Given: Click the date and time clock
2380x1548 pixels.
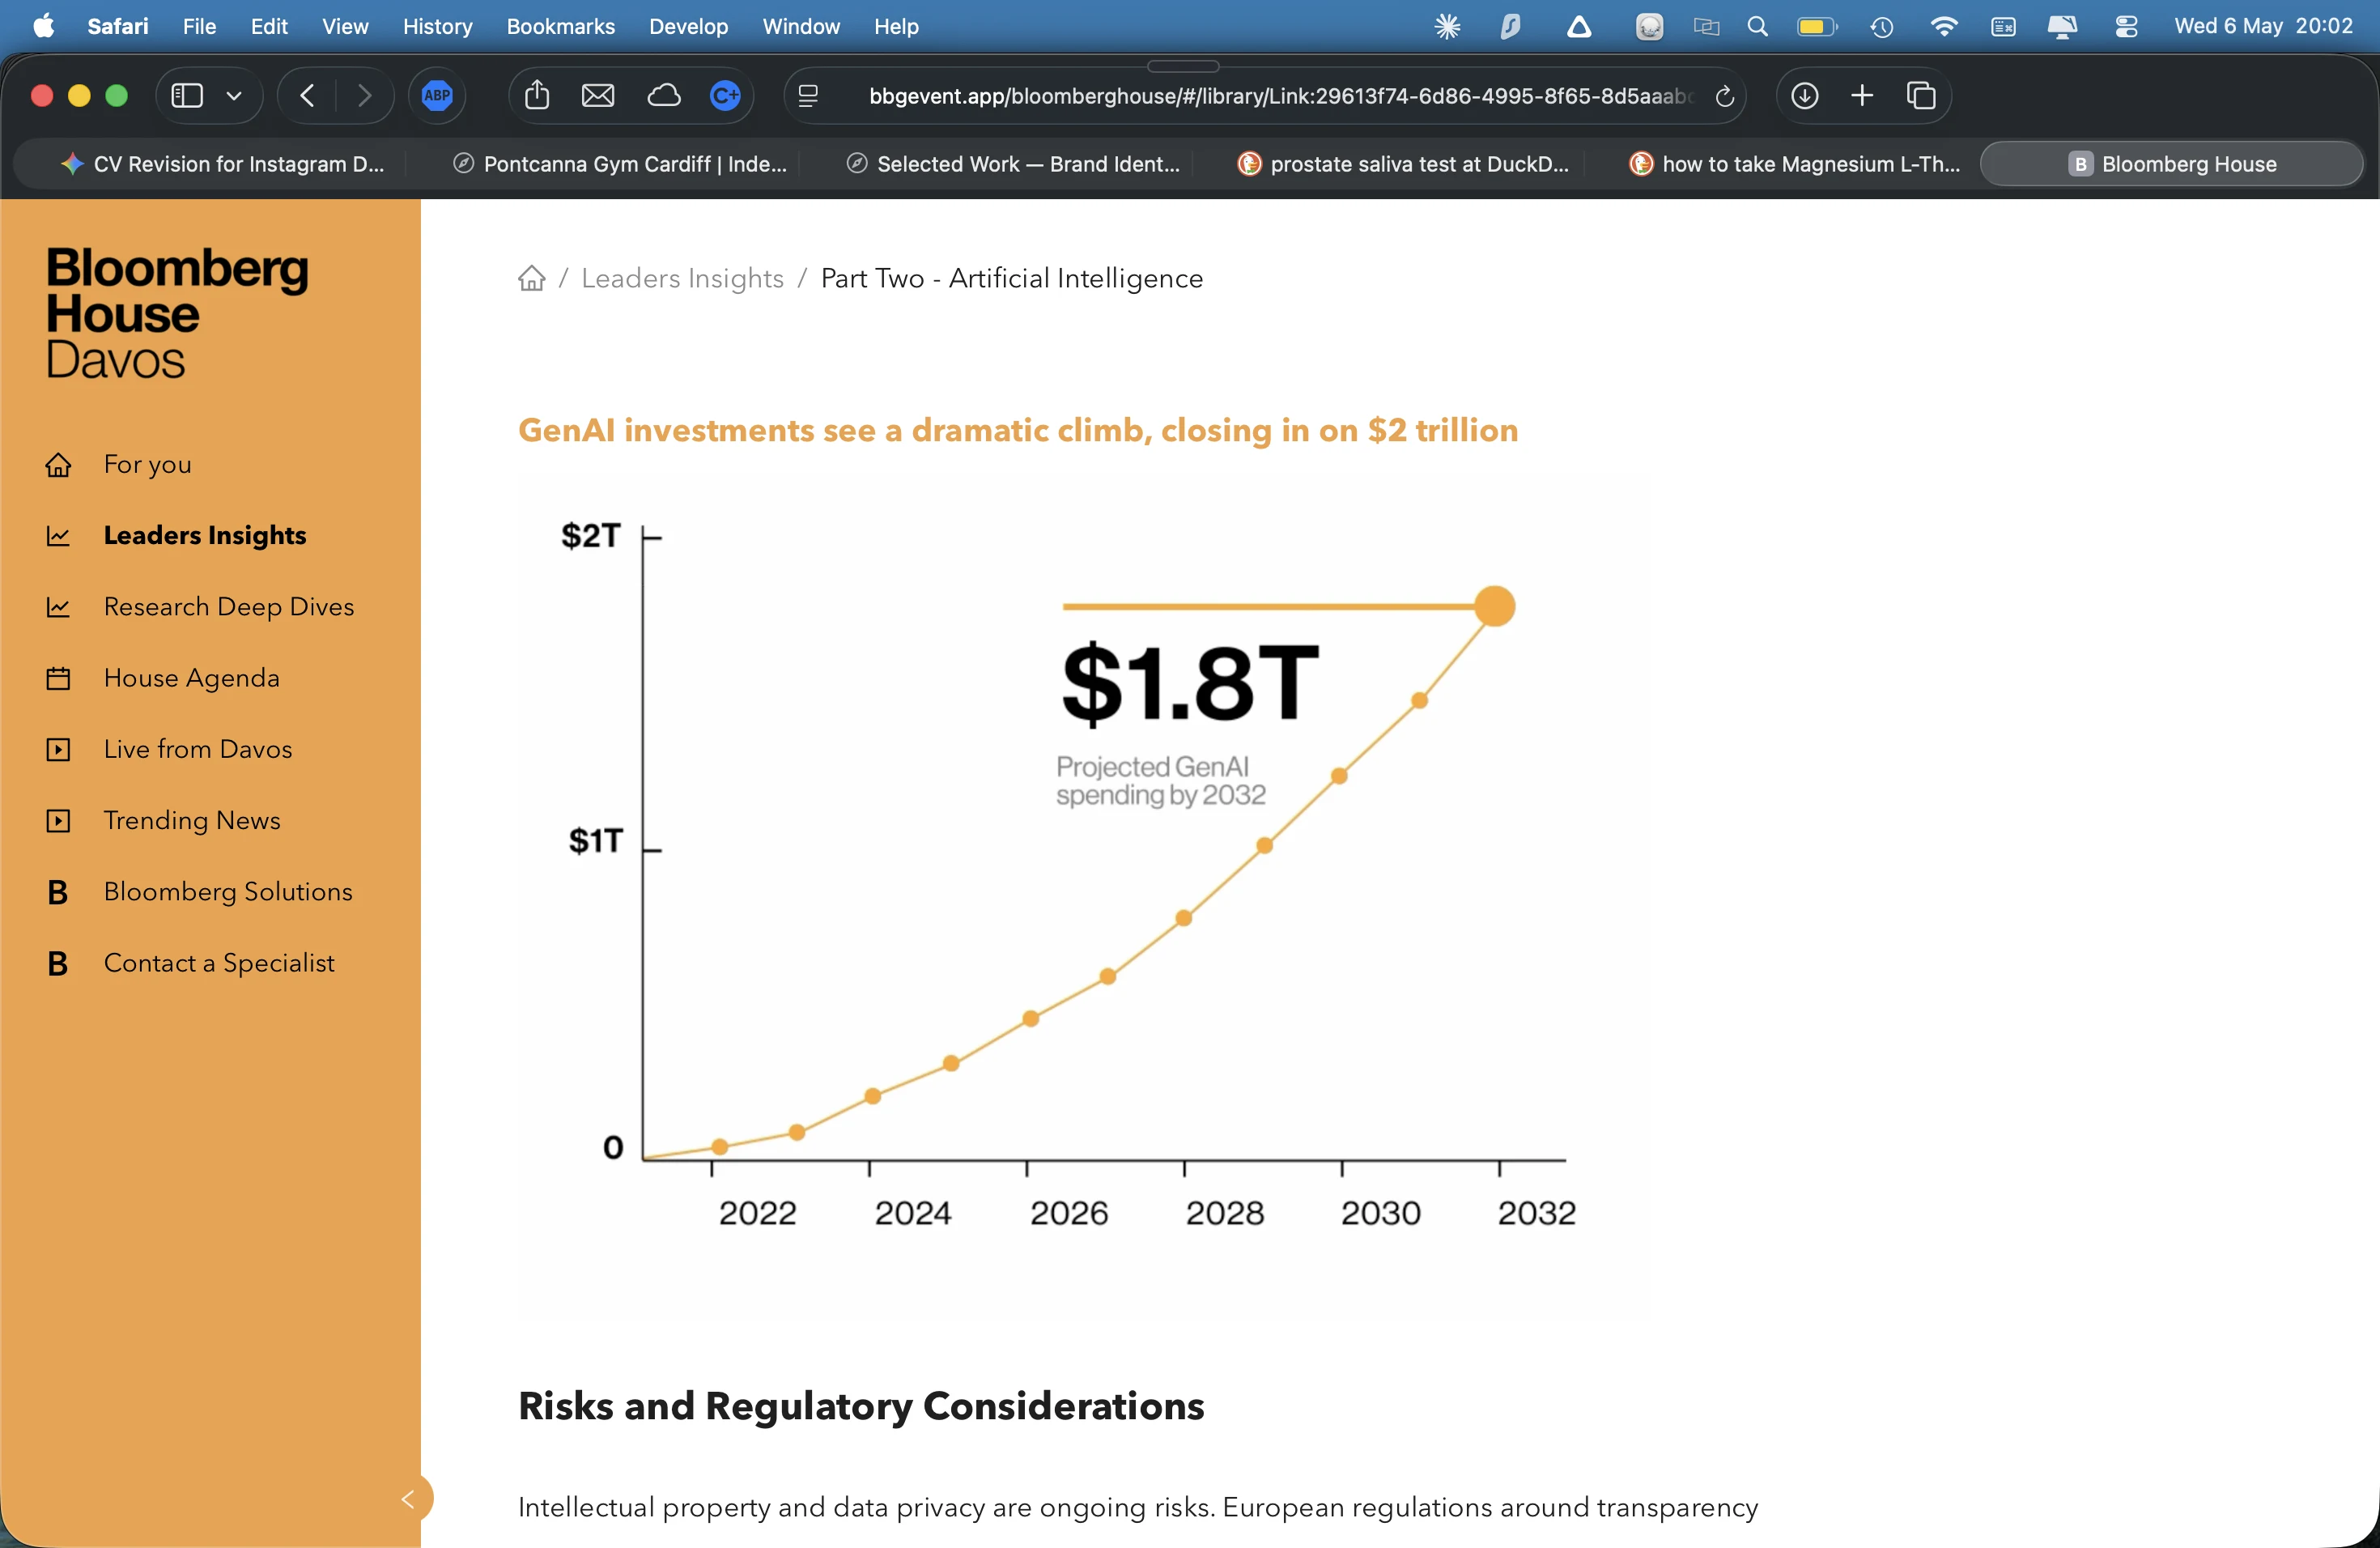Looking at the screenshot, I should [x=2263, y=26].
